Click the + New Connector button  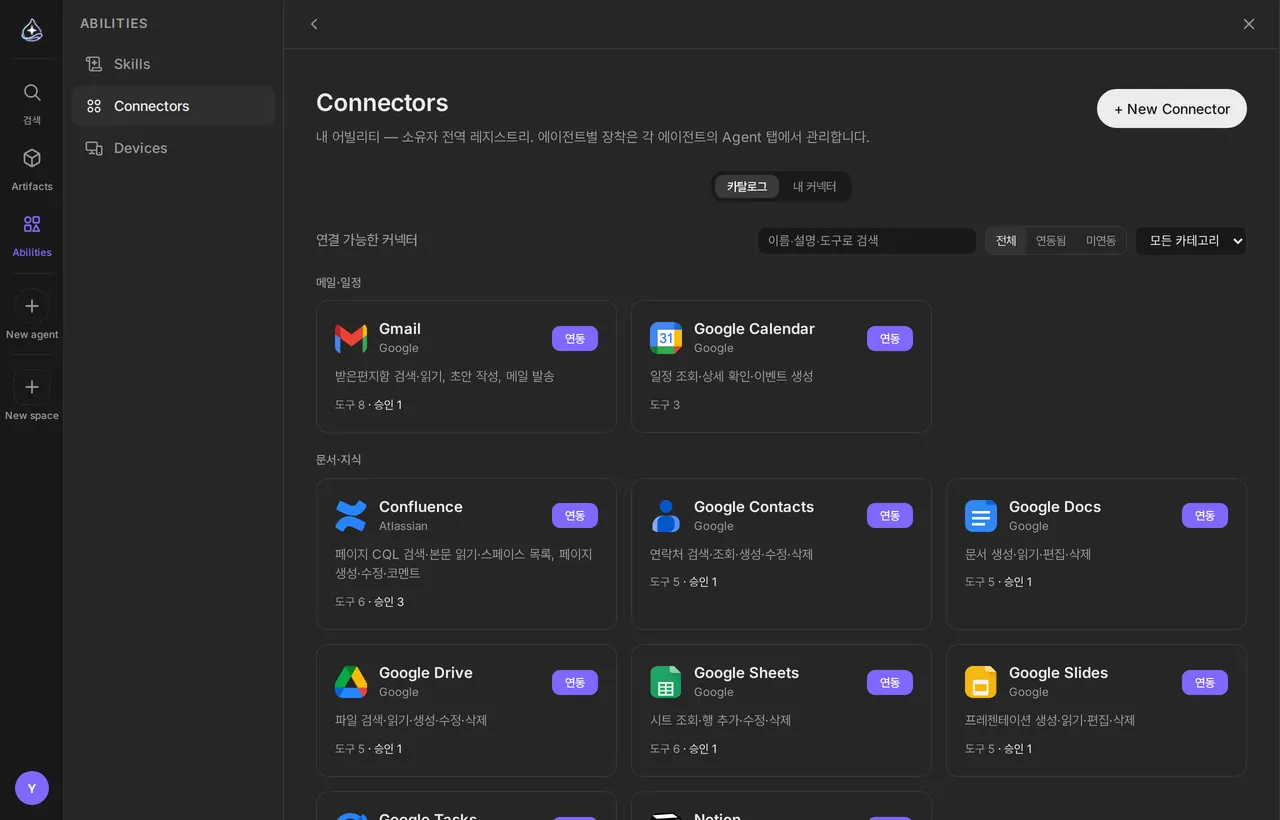[1172, 109]
